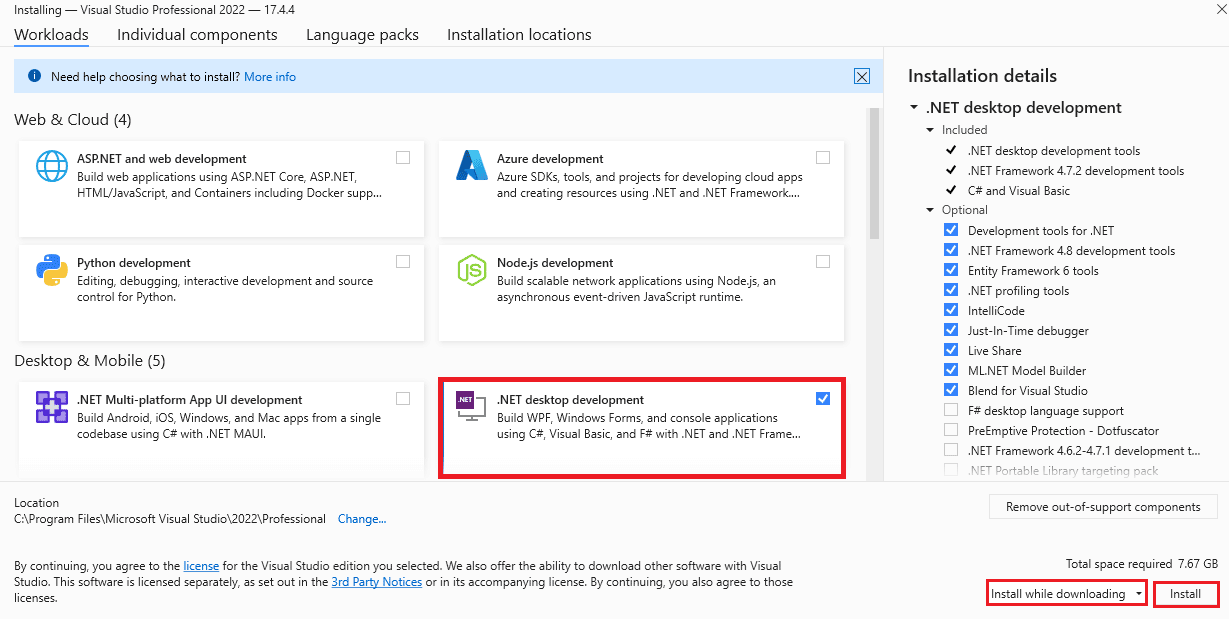Viewport: 1229px width, 619px height.
Task: Click the ASP.NET globe workload icon
Action: coord(52,166)
